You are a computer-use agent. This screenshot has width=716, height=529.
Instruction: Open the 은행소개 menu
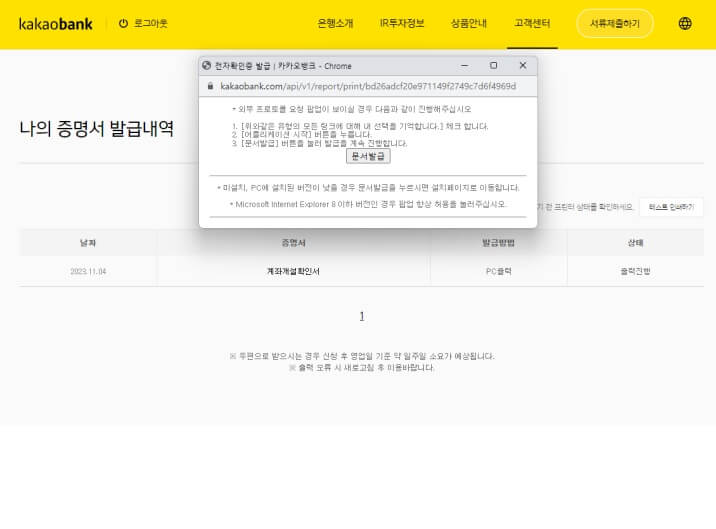click(335, 23)
